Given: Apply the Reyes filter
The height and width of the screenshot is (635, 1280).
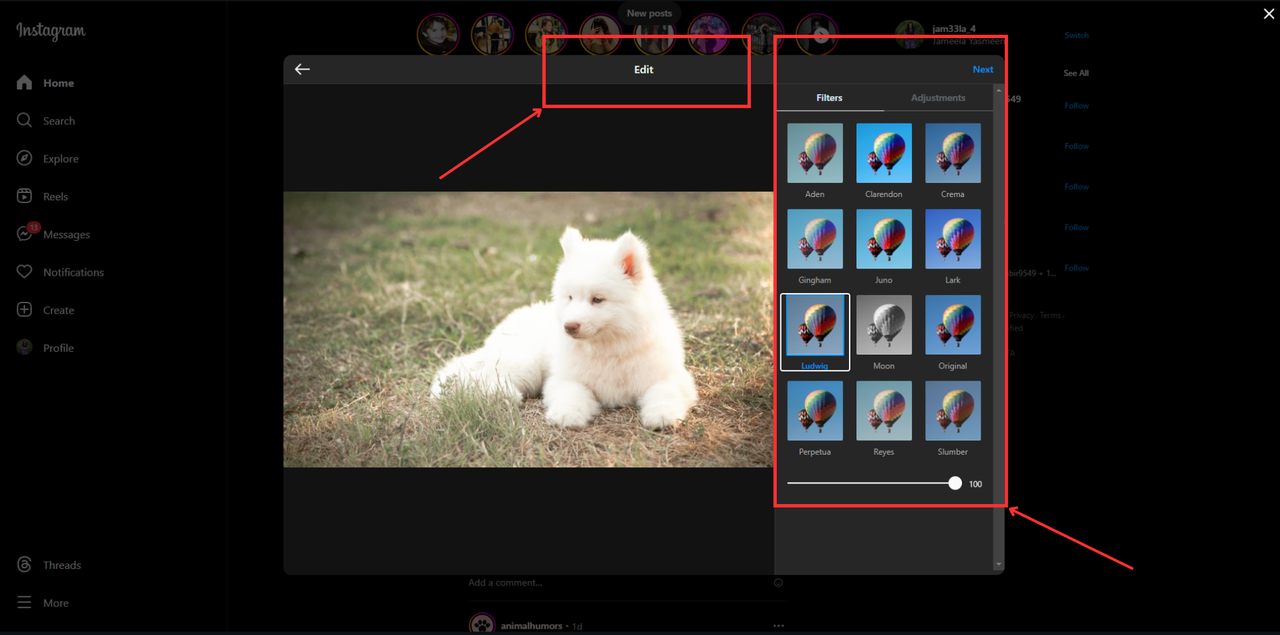Looking at the screenshot, I should point(884,411).
